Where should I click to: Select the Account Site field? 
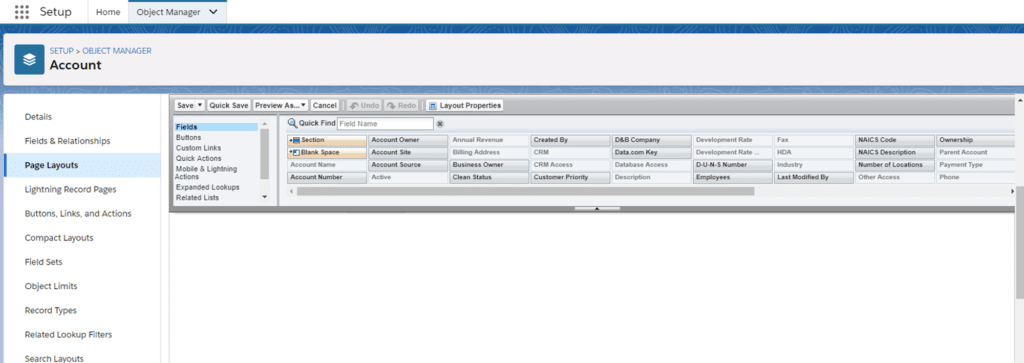[408, 152]
